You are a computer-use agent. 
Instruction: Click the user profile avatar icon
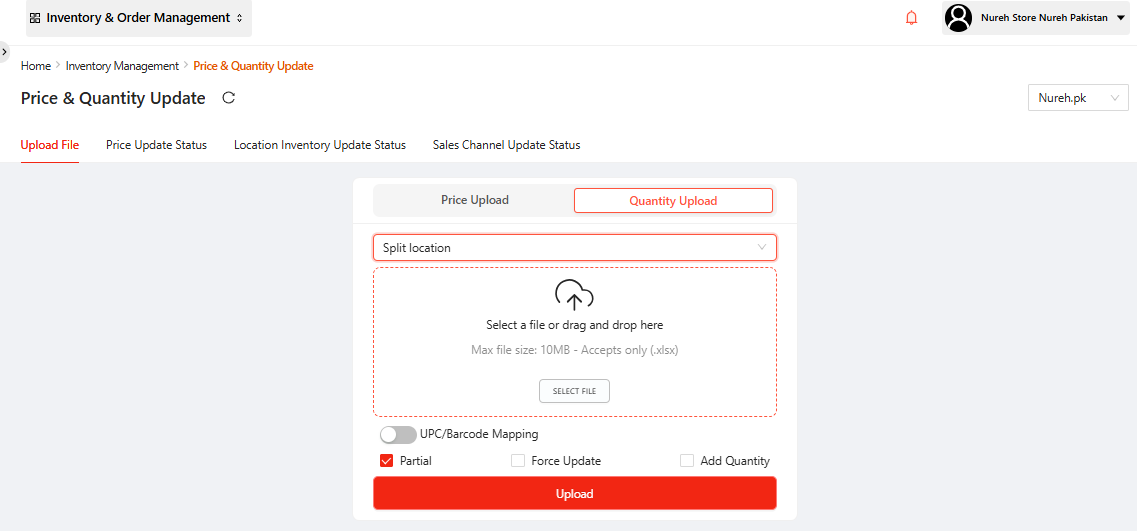[958, 18]
